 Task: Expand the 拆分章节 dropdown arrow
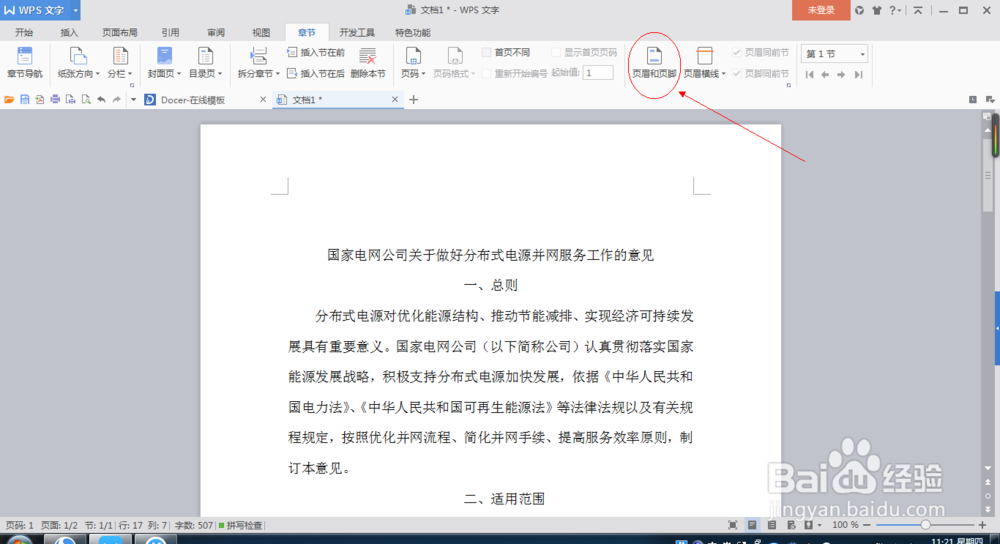point(277,74)
